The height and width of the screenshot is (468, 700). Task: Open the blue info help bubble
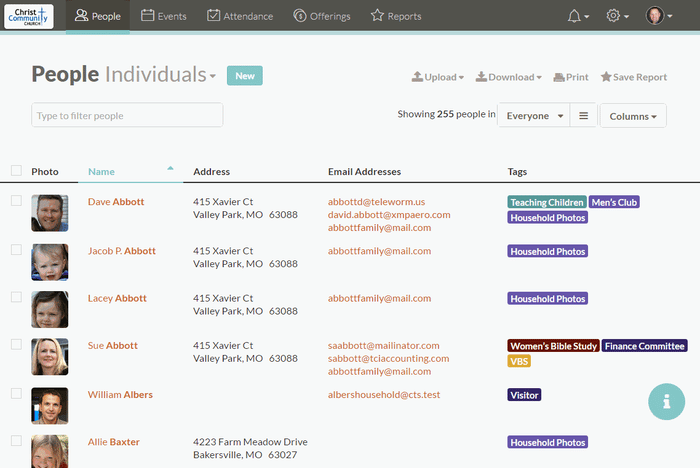pos(666,401)
